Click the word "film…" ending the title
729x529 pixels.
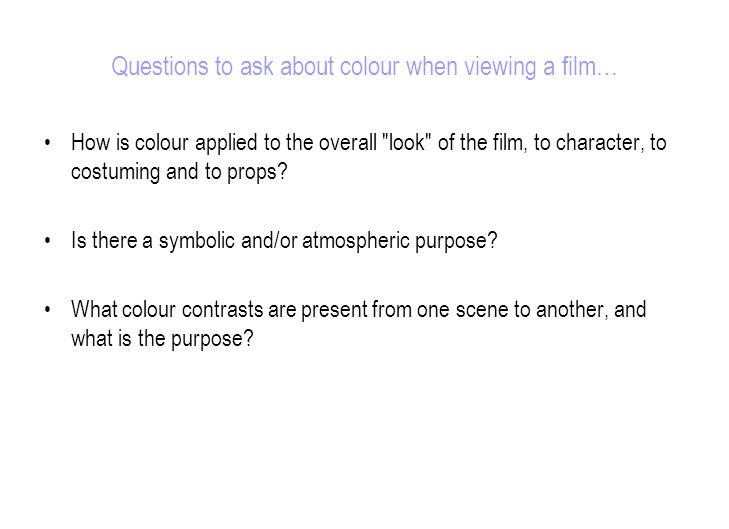(x=589, y=66)
